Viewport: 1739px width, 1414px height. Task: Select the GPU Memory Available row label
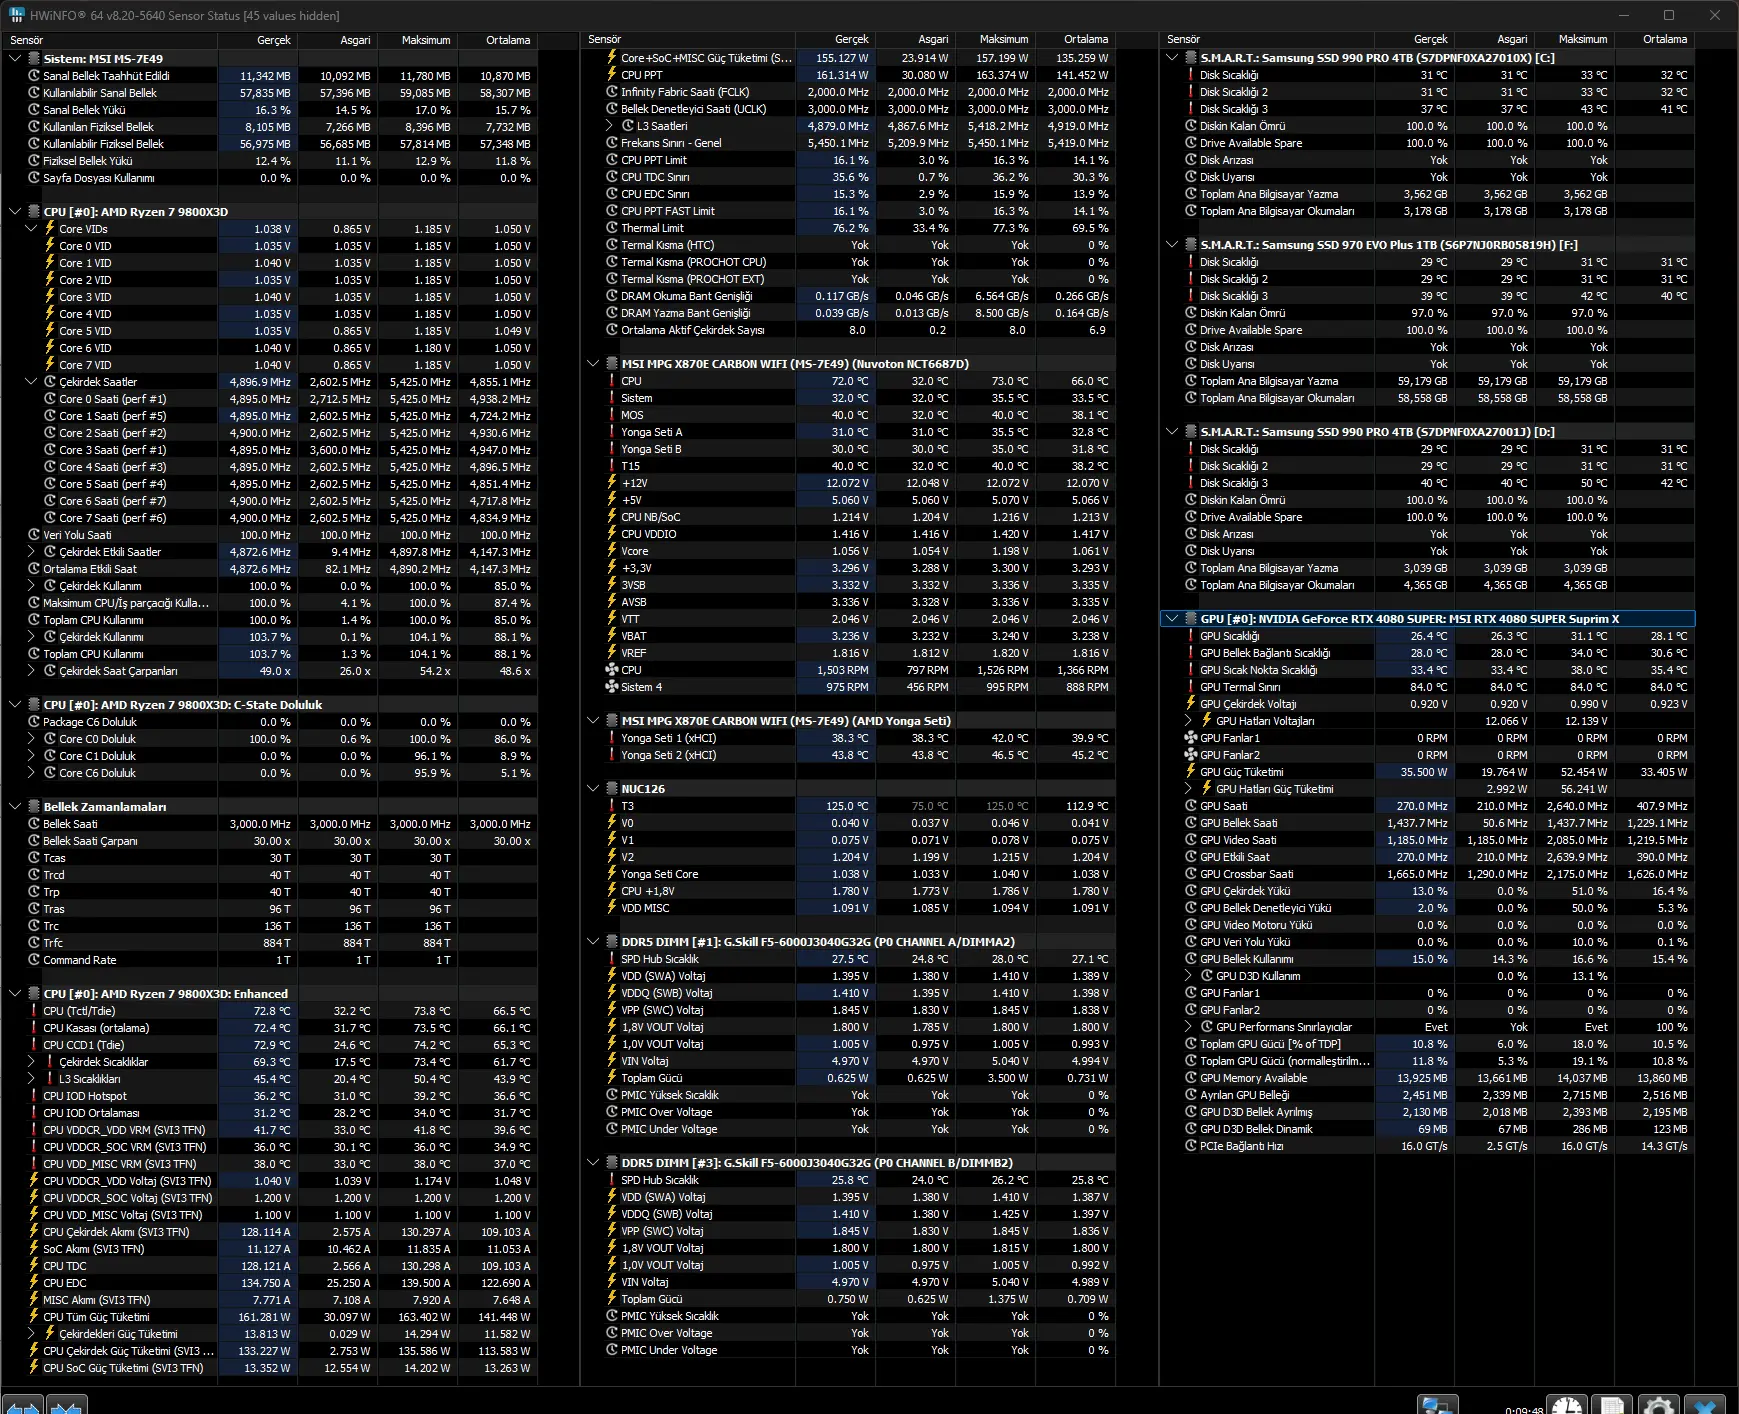point(1254,1078)
